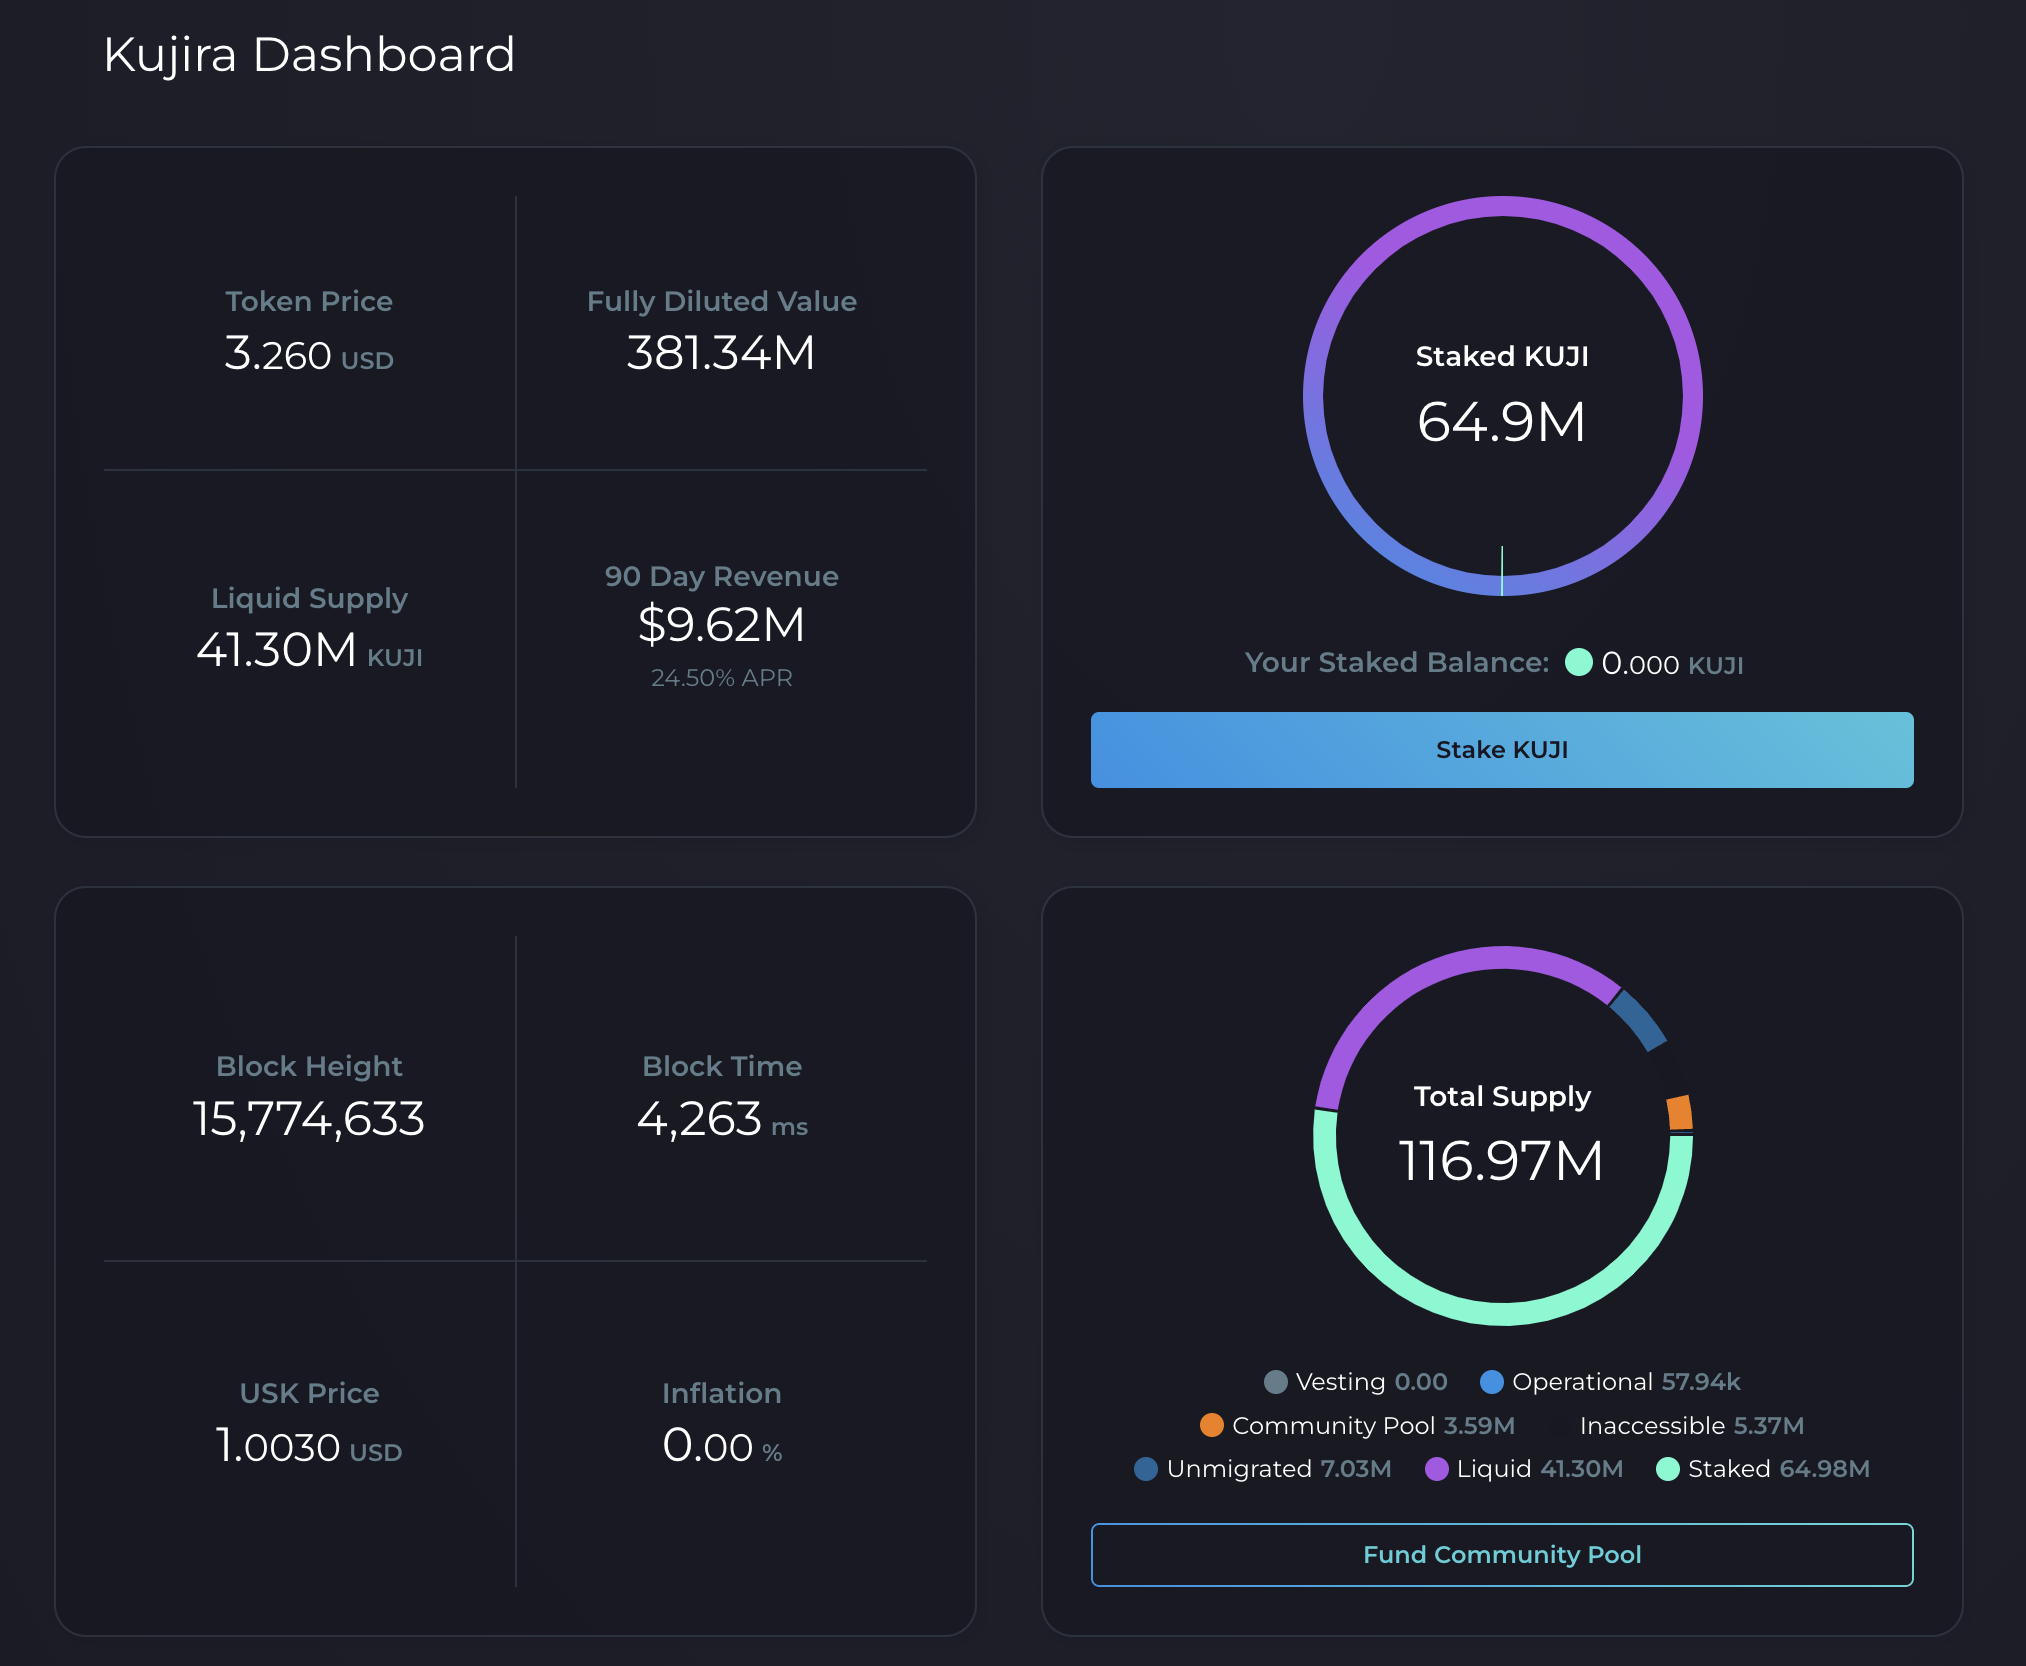Viewport: 2026px width, 1666px height.
Task: Click the Staked KUJI 64.9M ring value
Action: 1502,422
